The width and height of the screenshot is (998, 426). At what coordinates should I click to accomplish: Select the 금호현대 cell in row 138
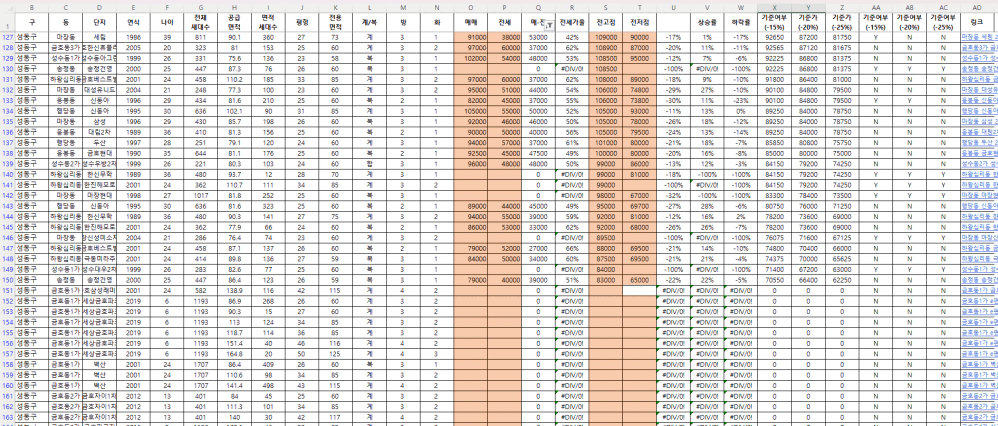99,152
